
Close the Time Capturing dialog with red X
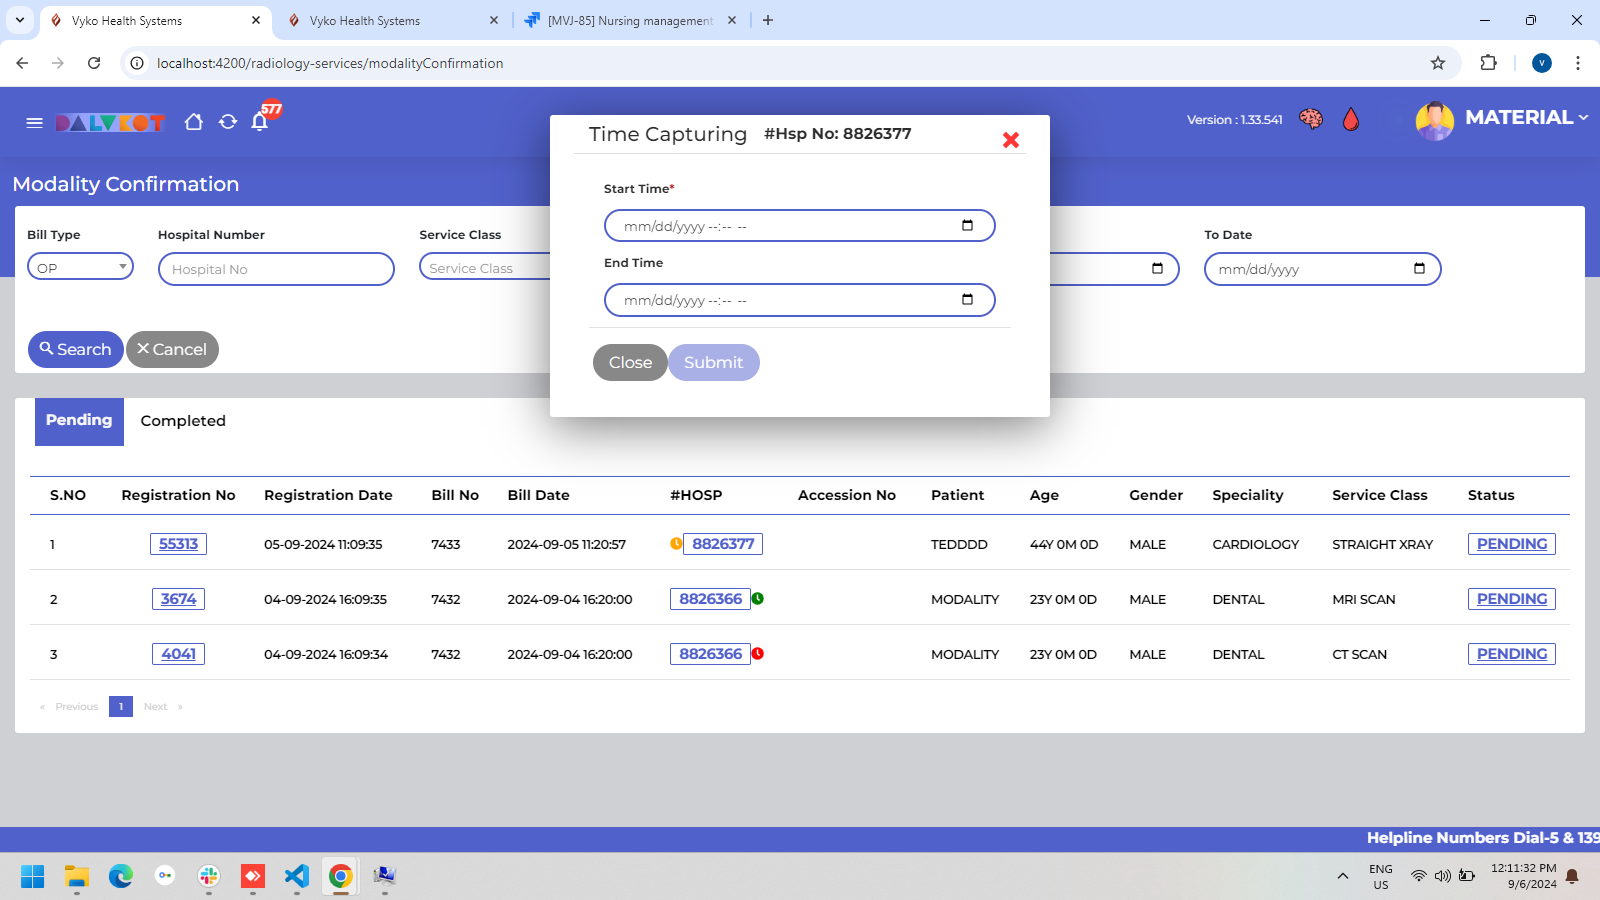pos(1011,140)
